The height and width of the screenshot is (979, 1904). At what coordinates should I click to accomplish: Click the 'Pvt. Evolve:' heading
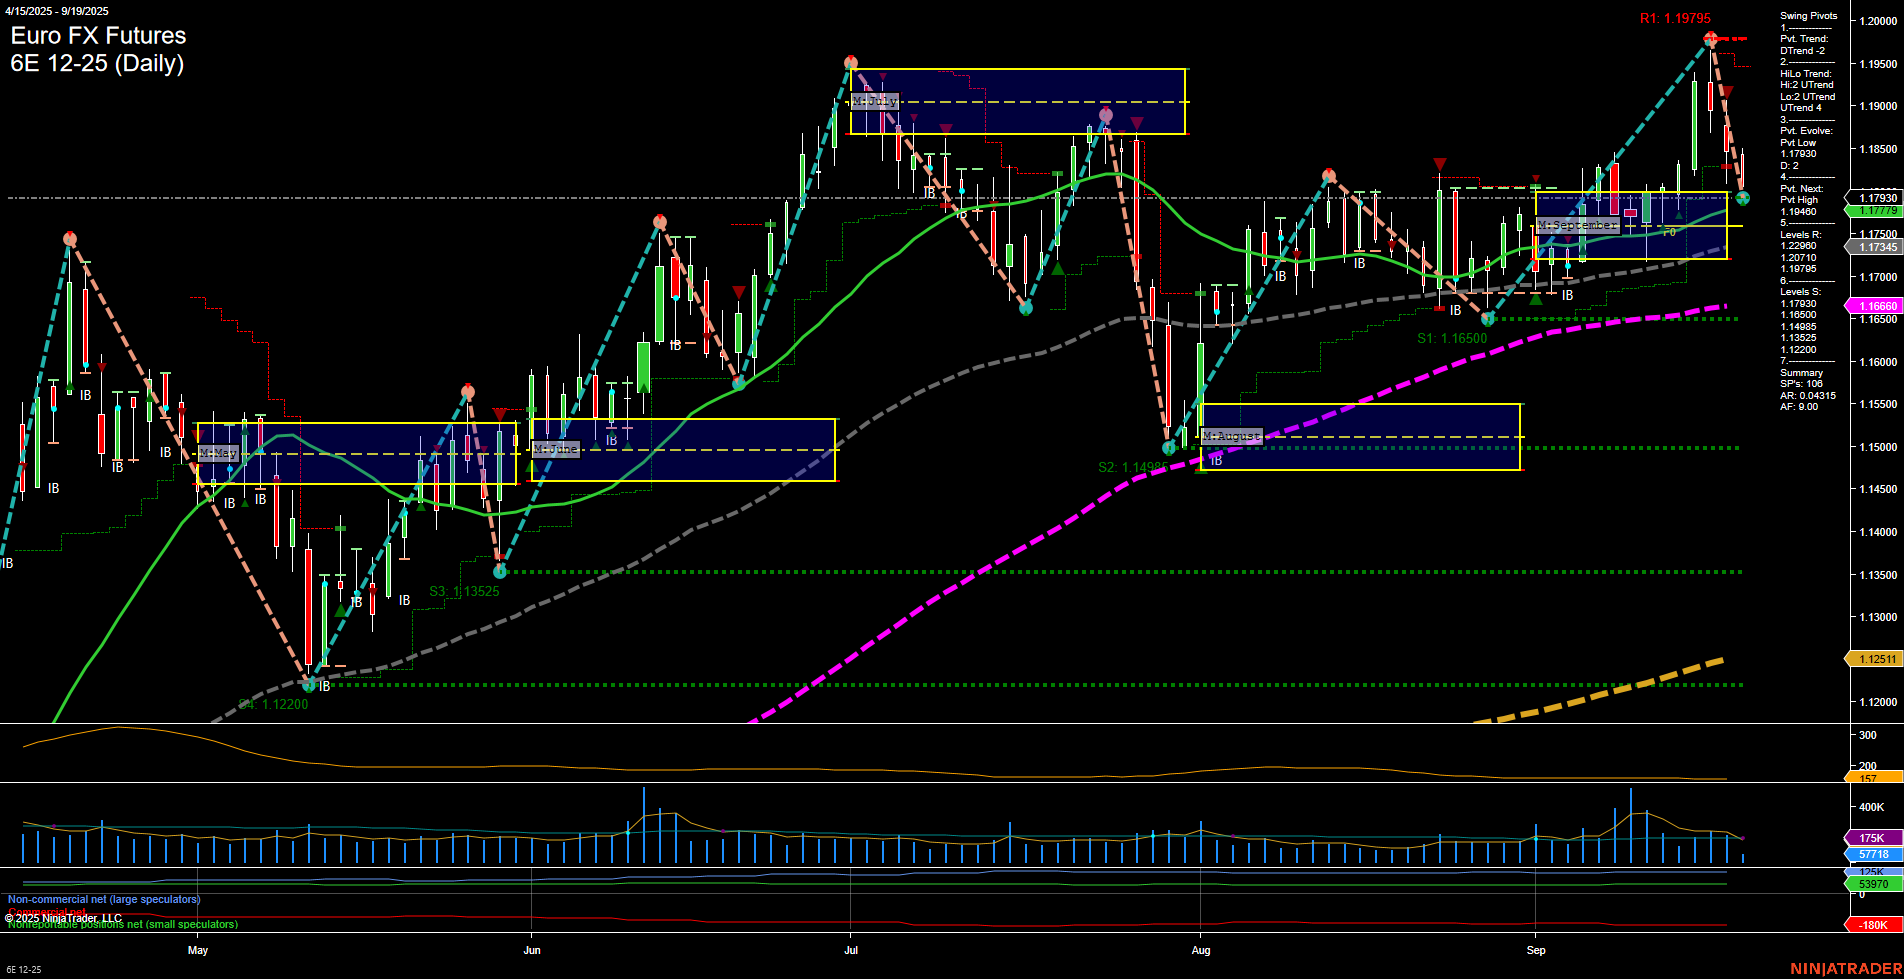(x=1807, y=131)
